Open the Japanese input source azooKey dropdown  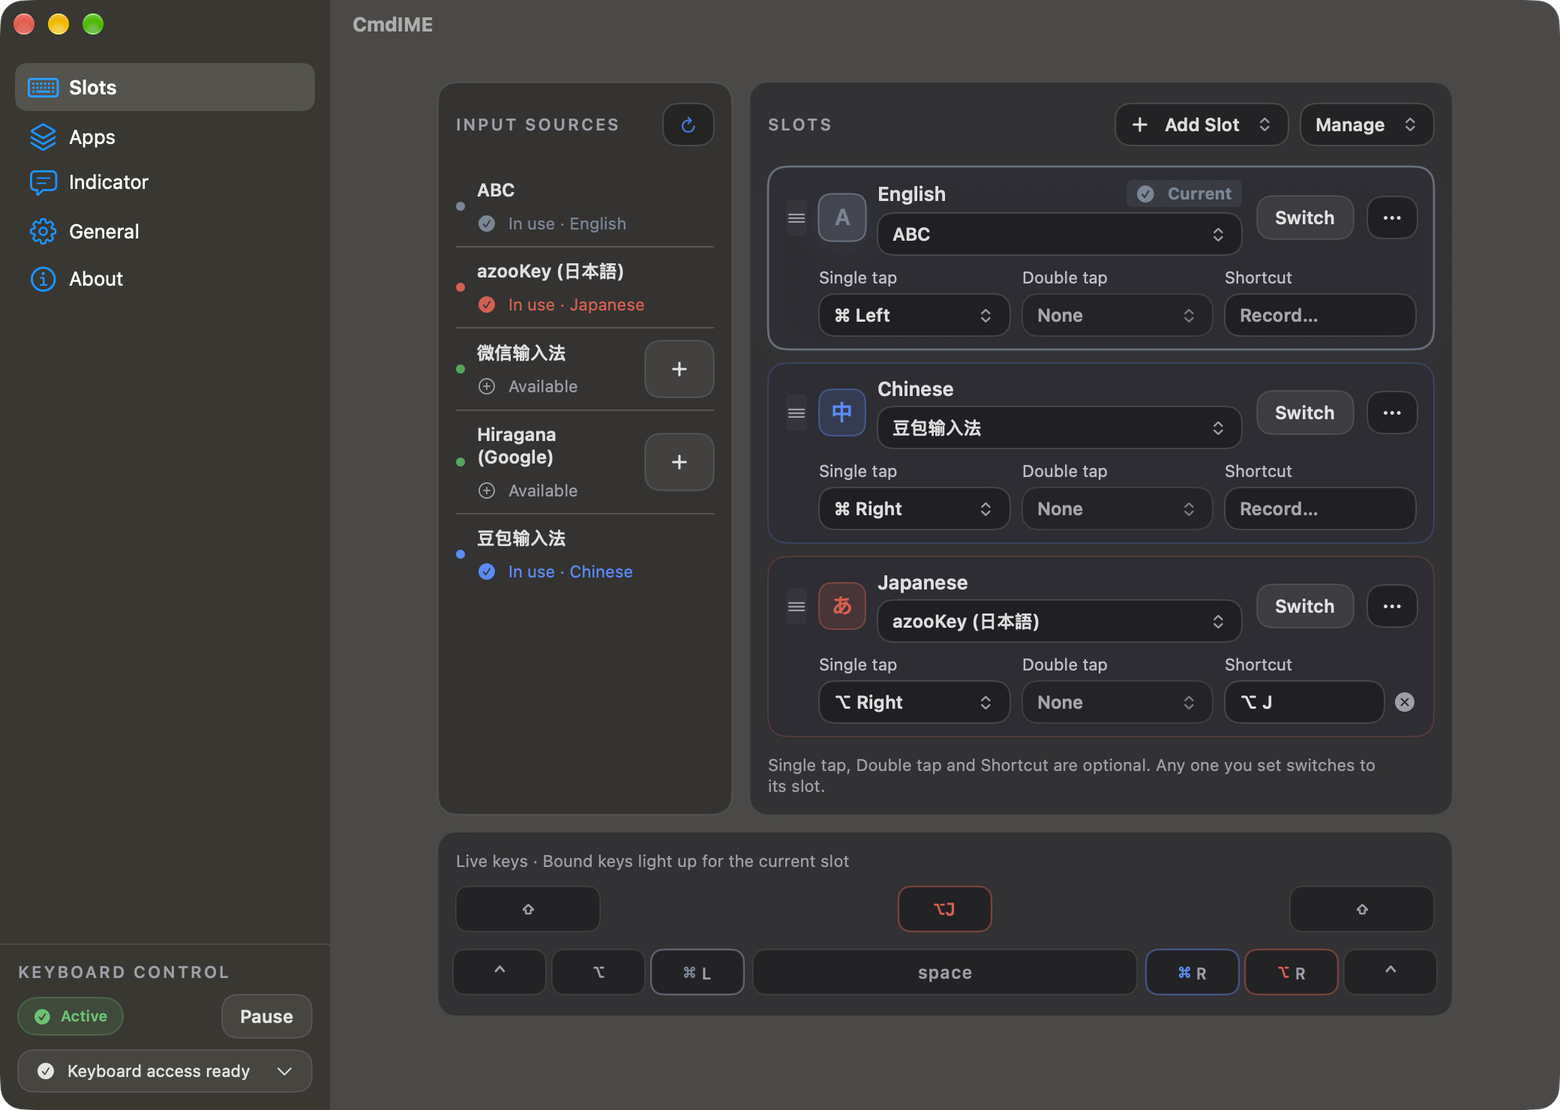tap(1060, 621)
